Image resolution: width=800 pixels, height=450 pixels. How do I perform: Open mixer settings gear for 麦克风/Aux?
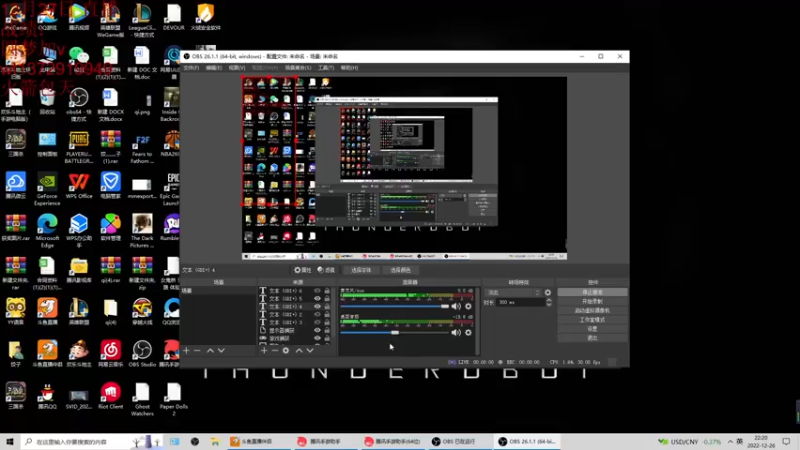468,307
